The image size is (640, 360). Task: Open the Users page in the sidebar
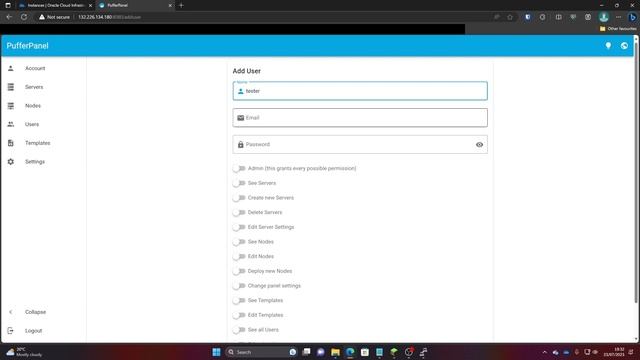tap(43, 124)
